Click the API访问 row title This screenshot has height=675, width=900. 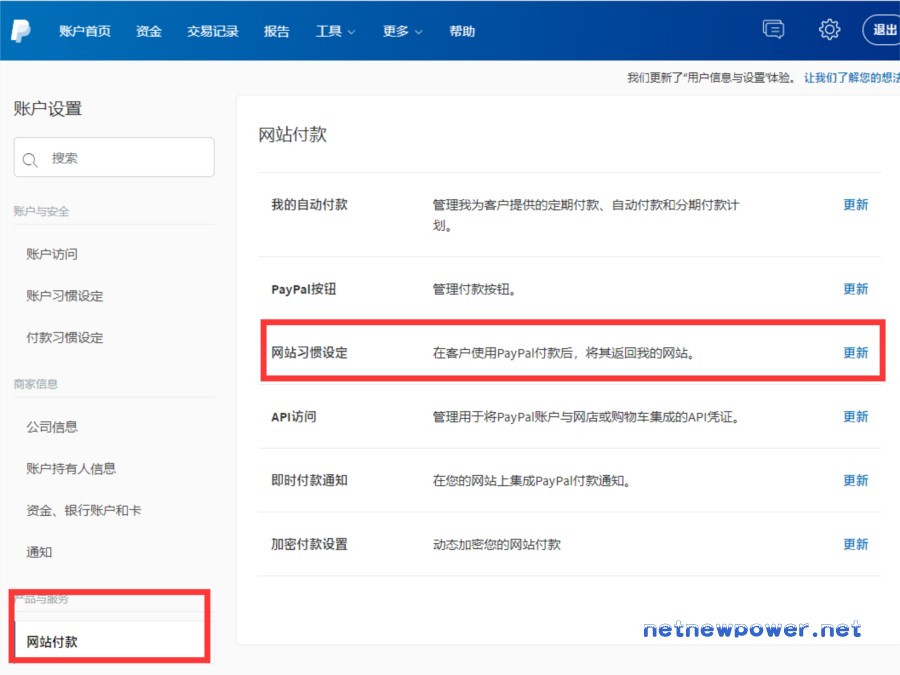tap(293, 416)
